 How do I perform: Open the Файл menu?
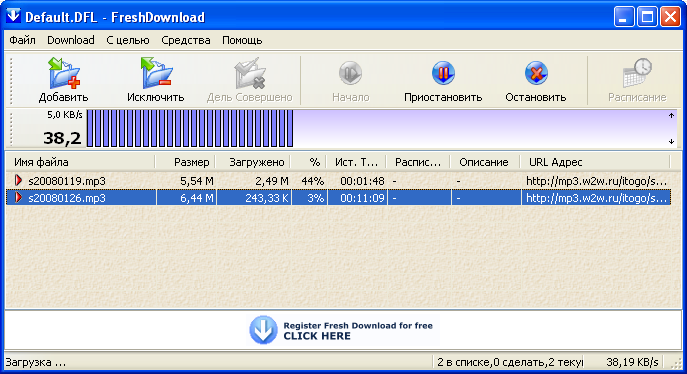(22, 40)
